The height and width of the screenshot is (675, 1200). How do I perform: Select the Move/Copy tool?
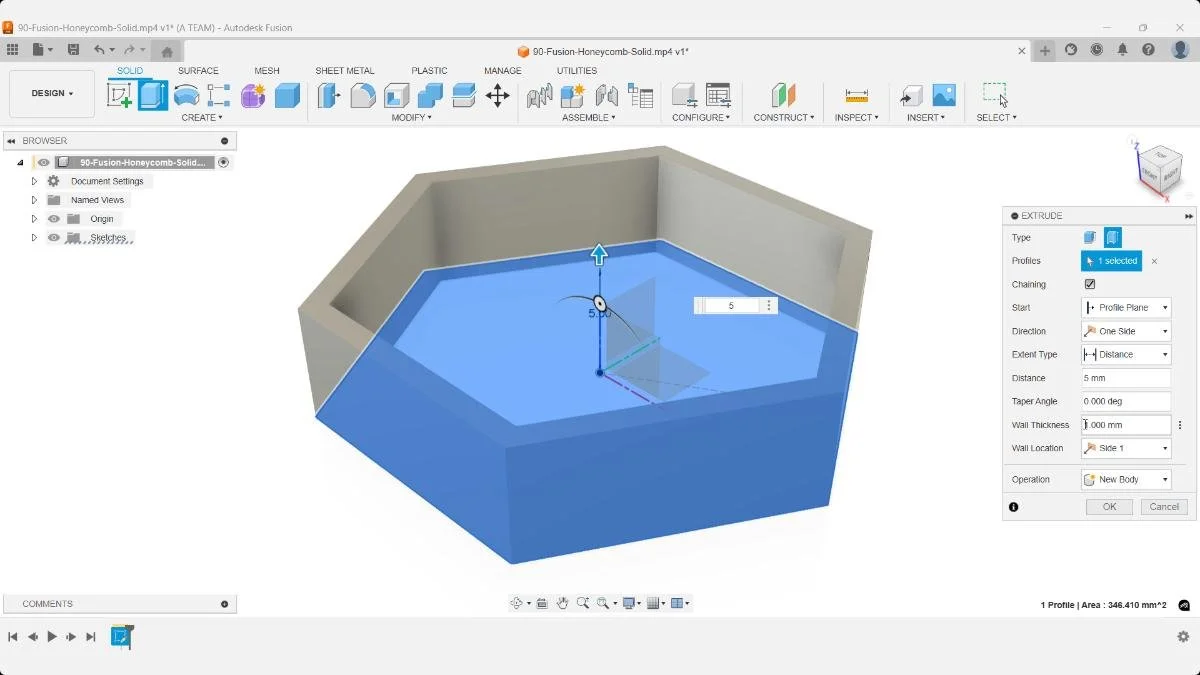[x=497, y=95]
